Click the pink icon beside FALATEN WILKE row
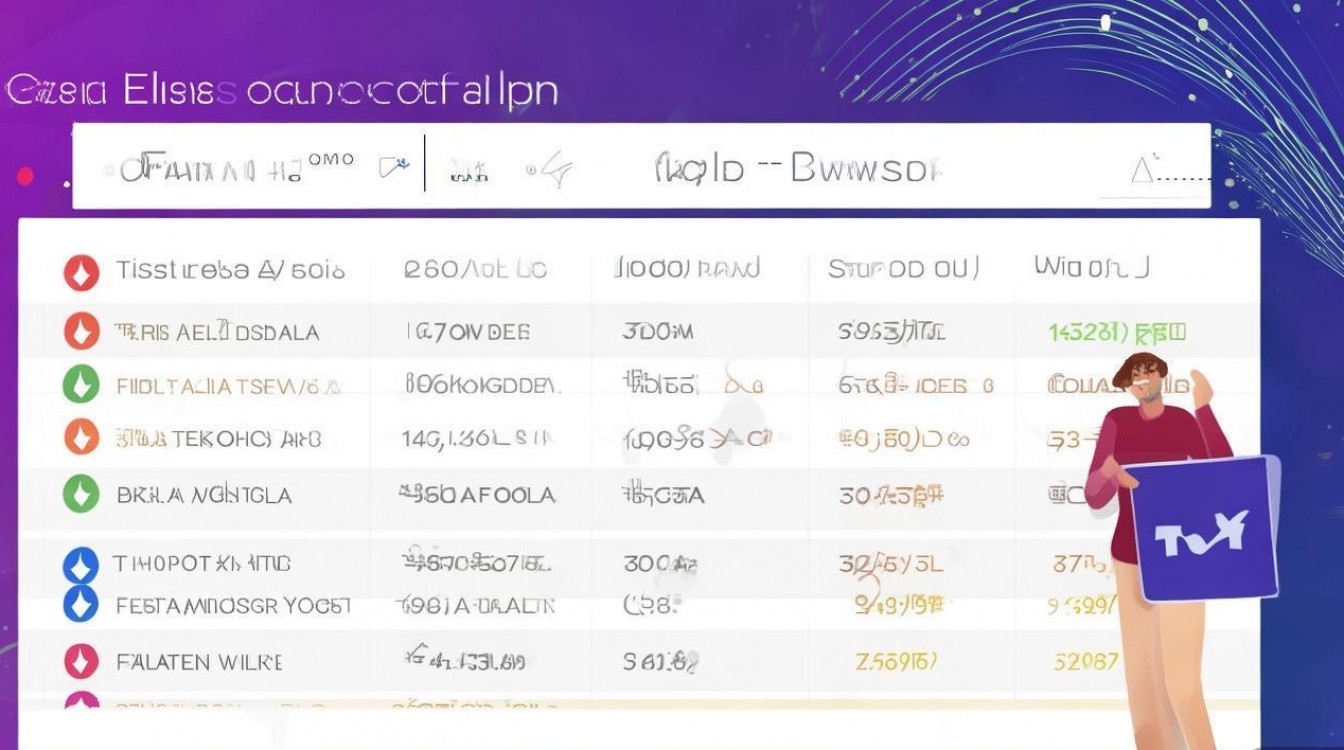Screen dimensions: 1344x750 tap(81, 662)
